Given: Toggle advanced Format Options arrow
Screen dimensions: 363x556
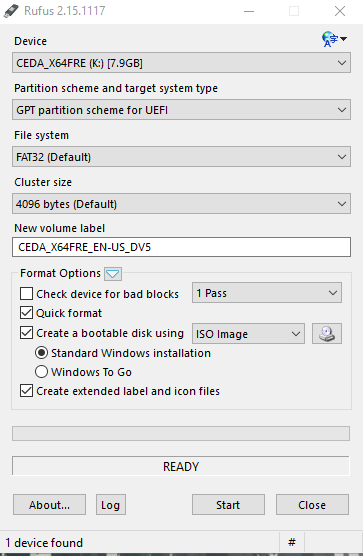Looking at the screenshot, I should click(113, 274).
